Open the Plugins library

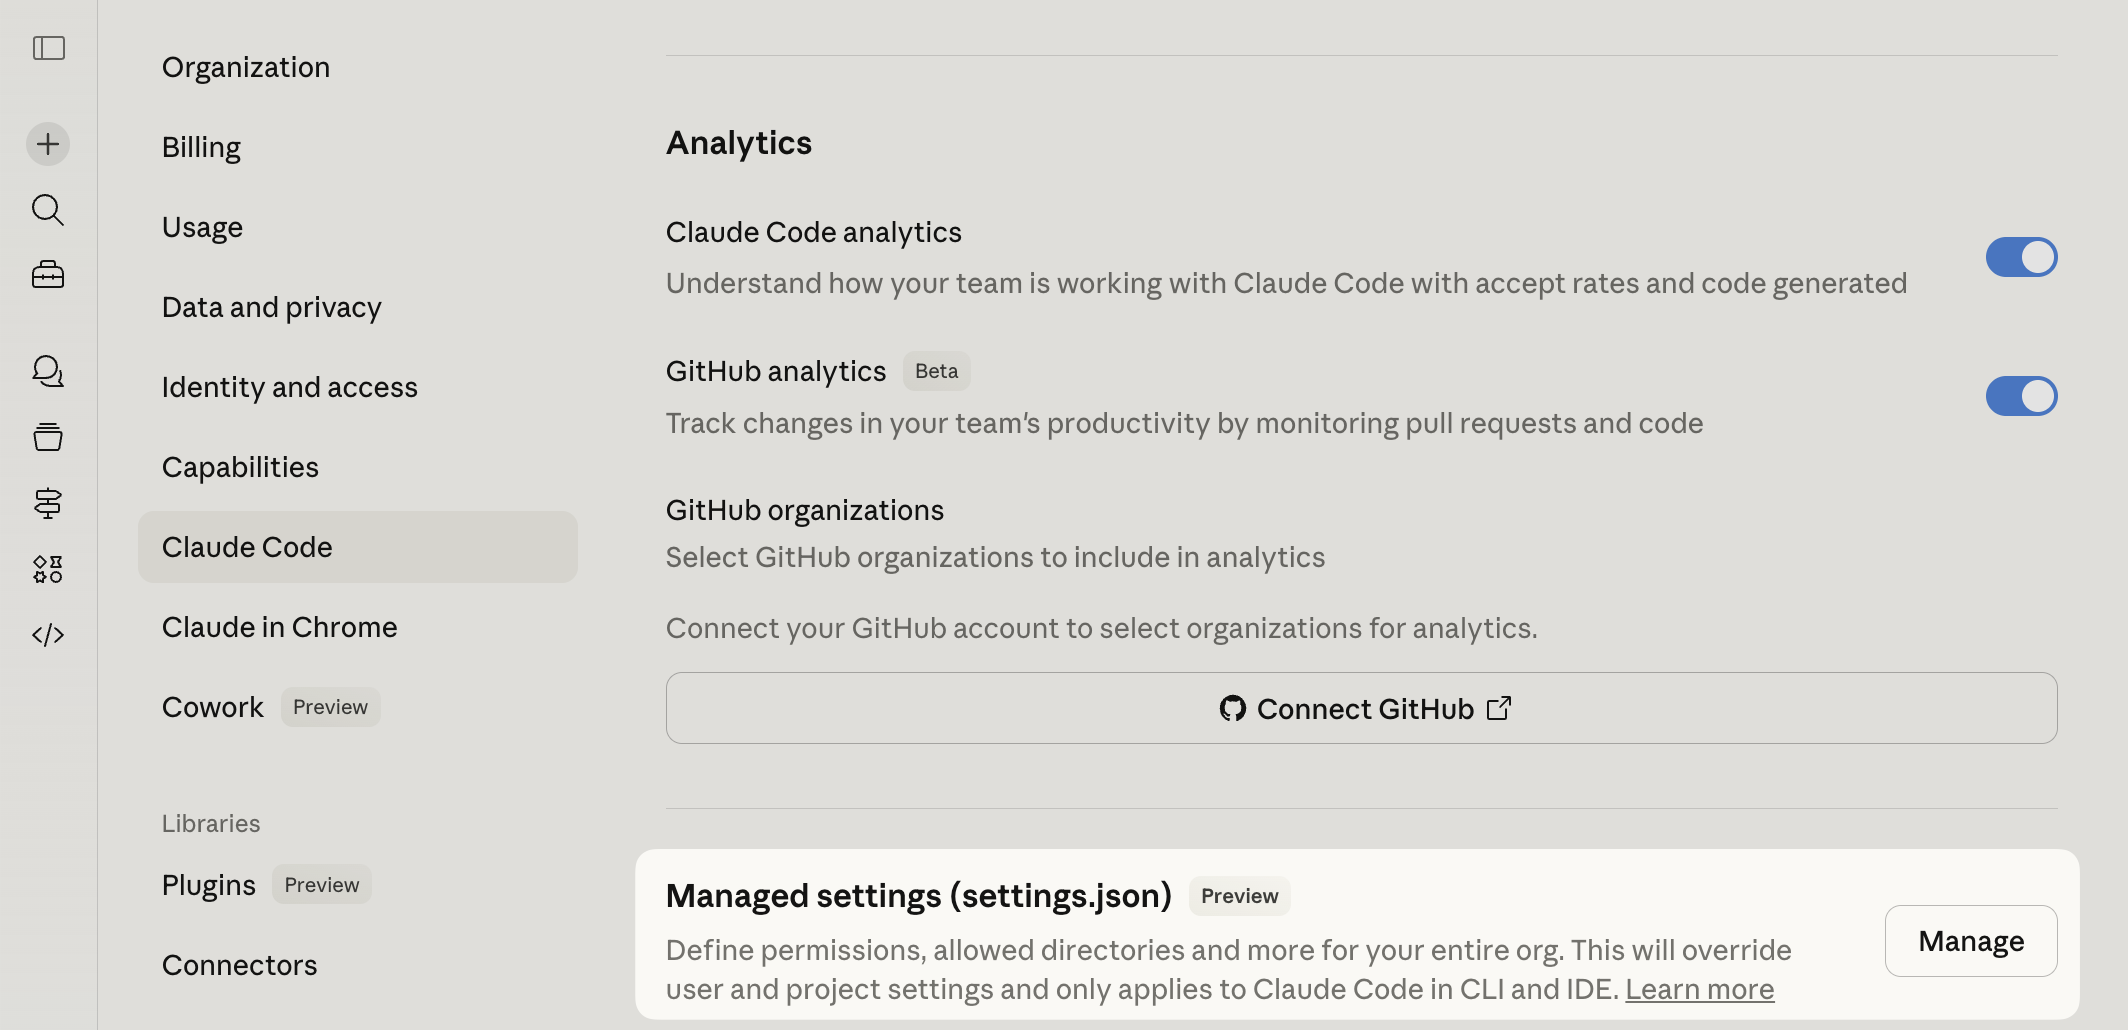click(209, 885)
